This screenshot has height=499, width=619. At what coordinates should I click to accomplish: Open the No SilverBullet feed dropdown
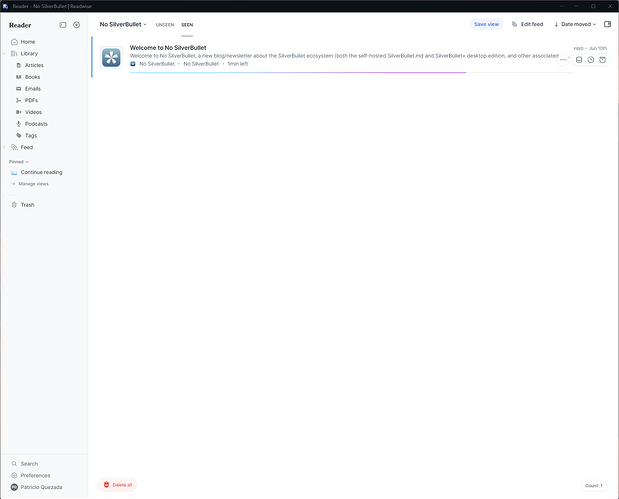[x=123, y=24]
